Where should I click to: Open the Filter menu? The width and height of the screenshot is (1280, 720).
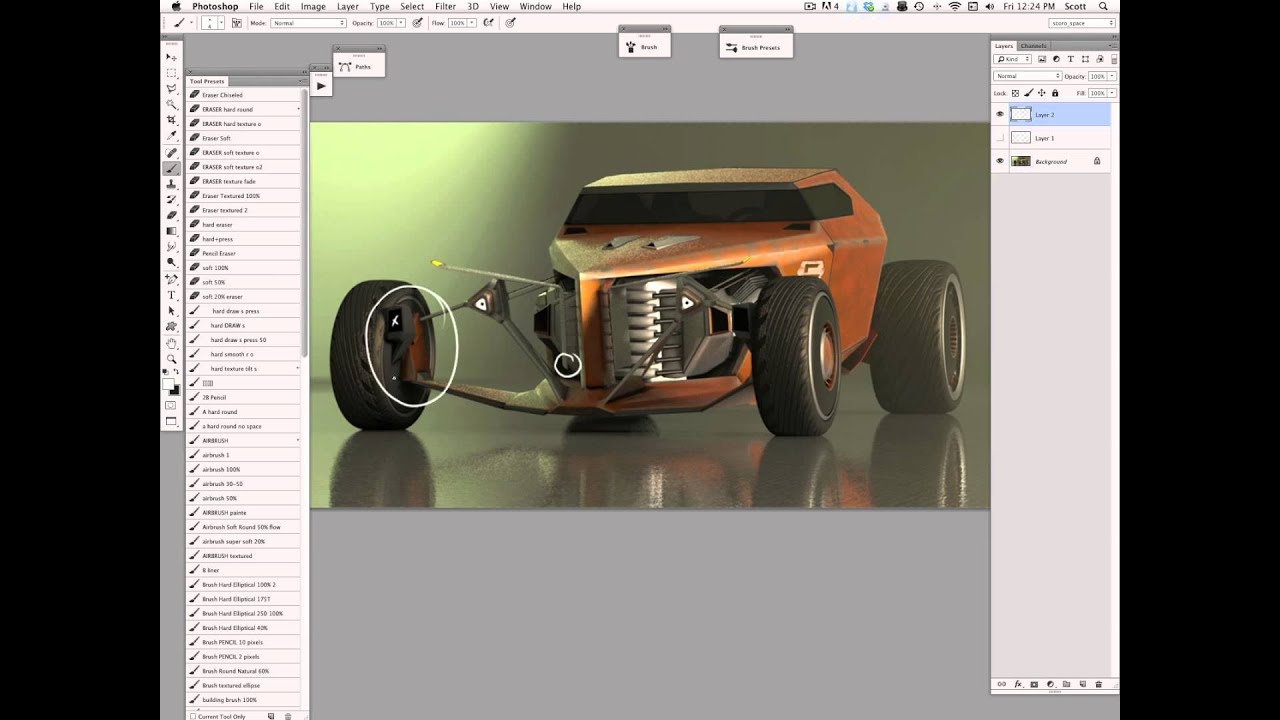tap(445, 6)
